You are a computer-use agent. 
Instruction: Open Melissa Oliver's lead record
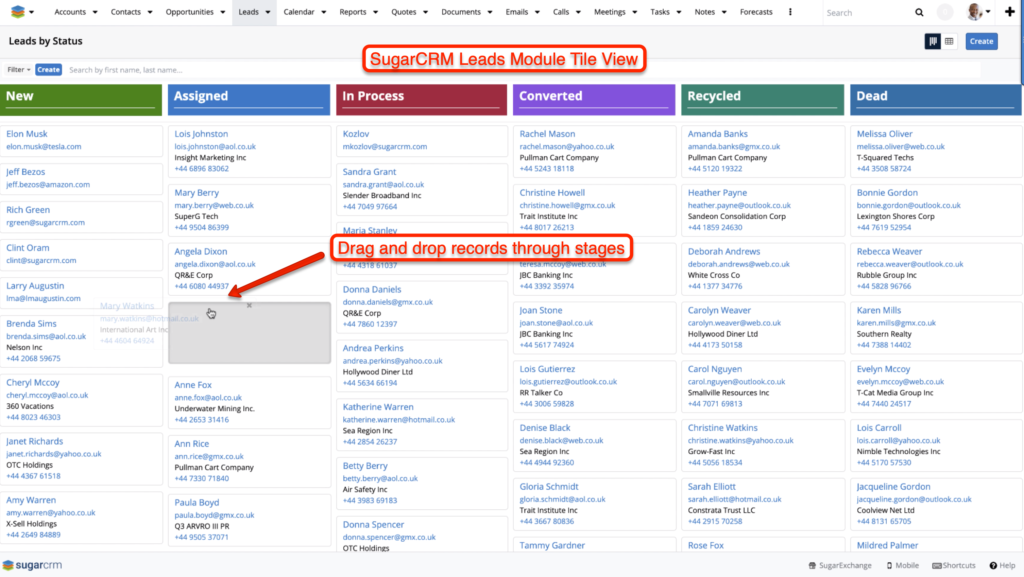pyautogui.click(x=885, y=134)
